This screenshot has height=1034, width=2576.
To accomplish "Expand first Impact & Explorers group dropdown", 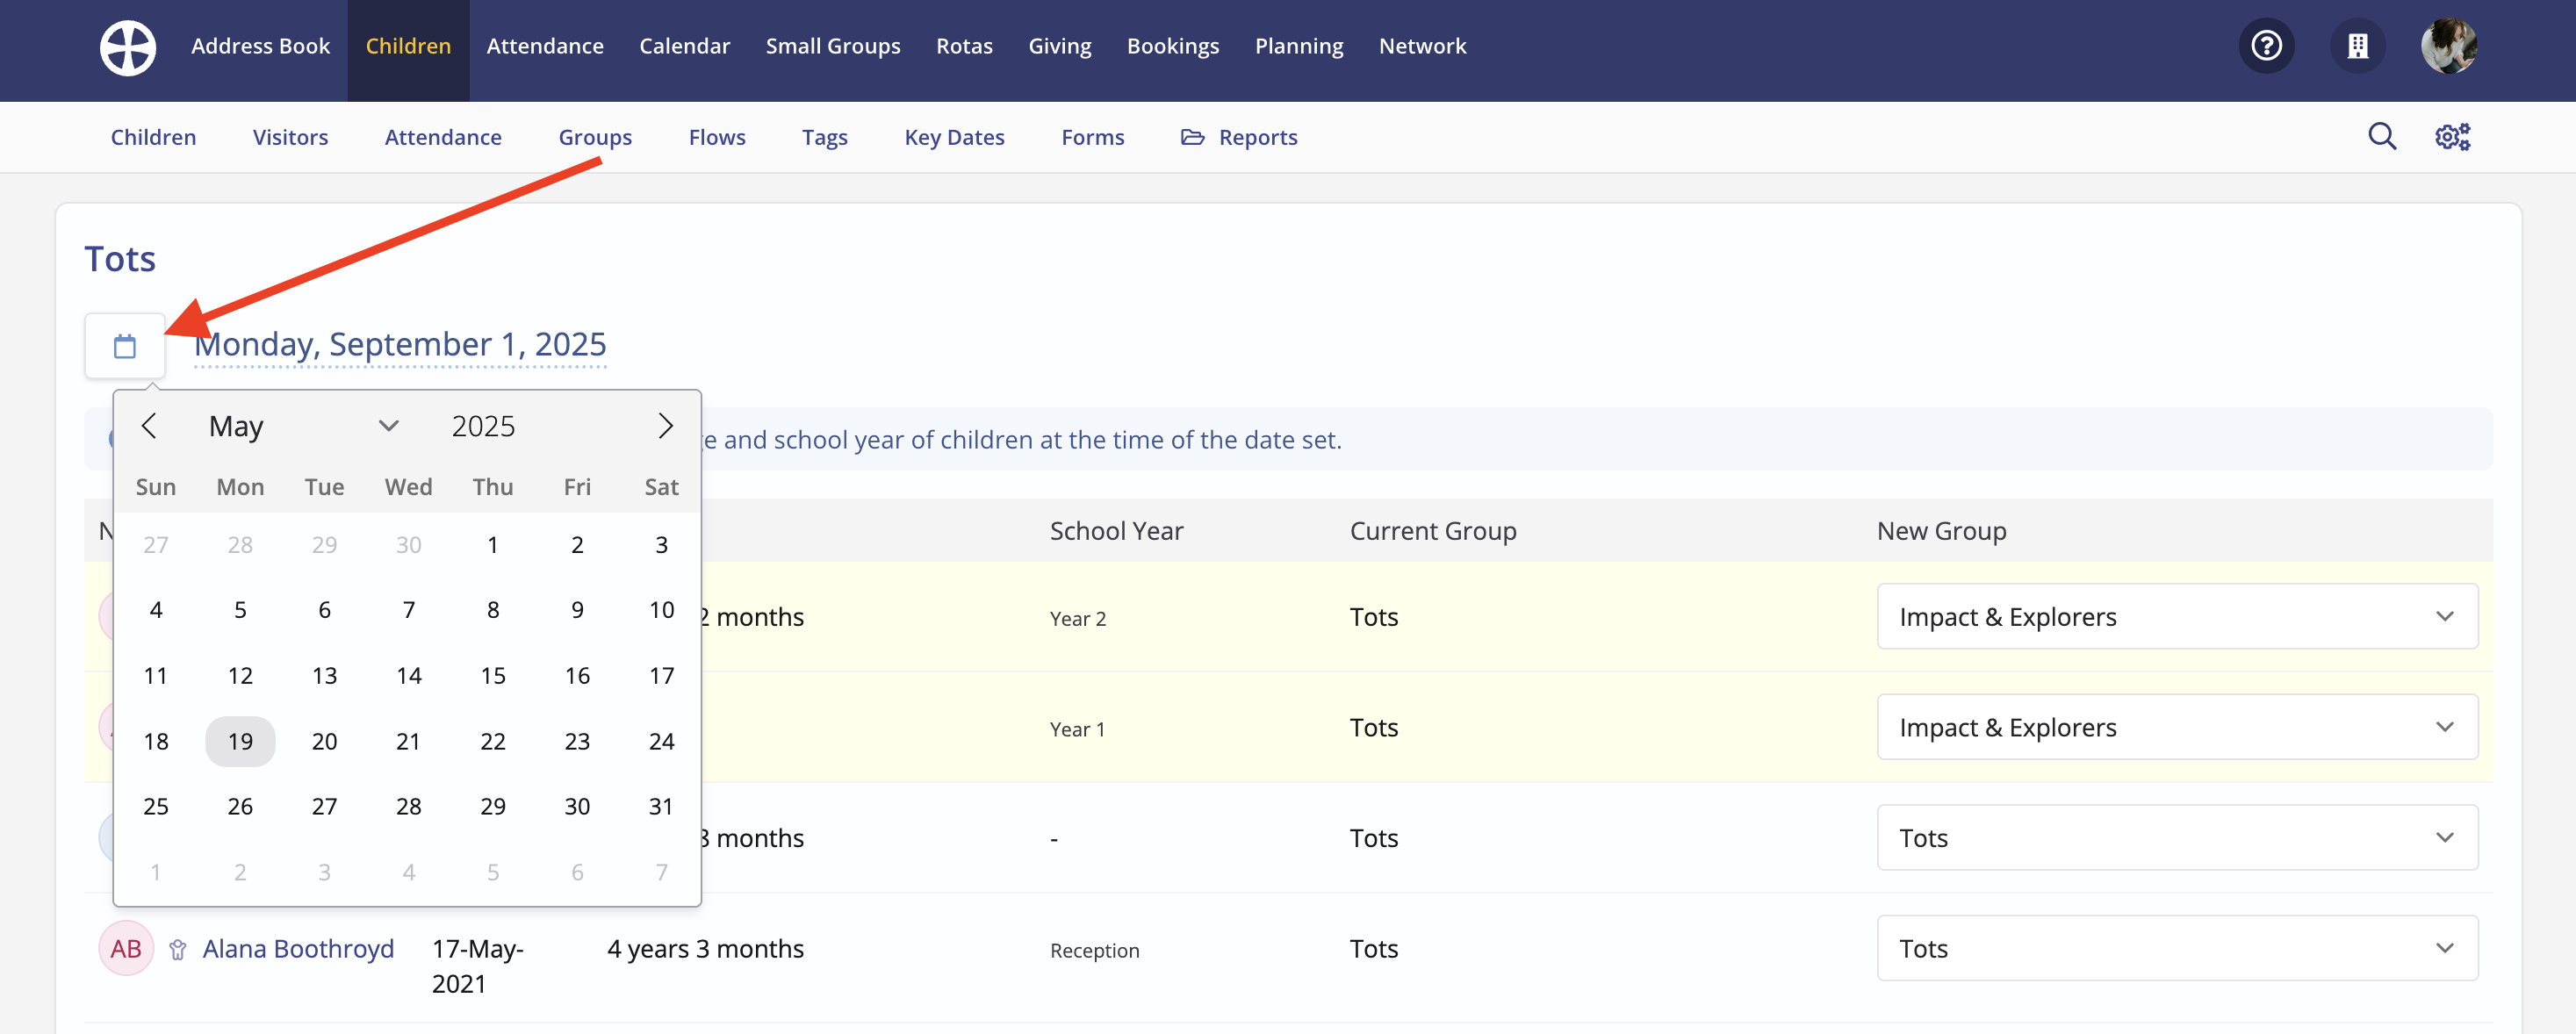I will click(x=2176, y=617).
